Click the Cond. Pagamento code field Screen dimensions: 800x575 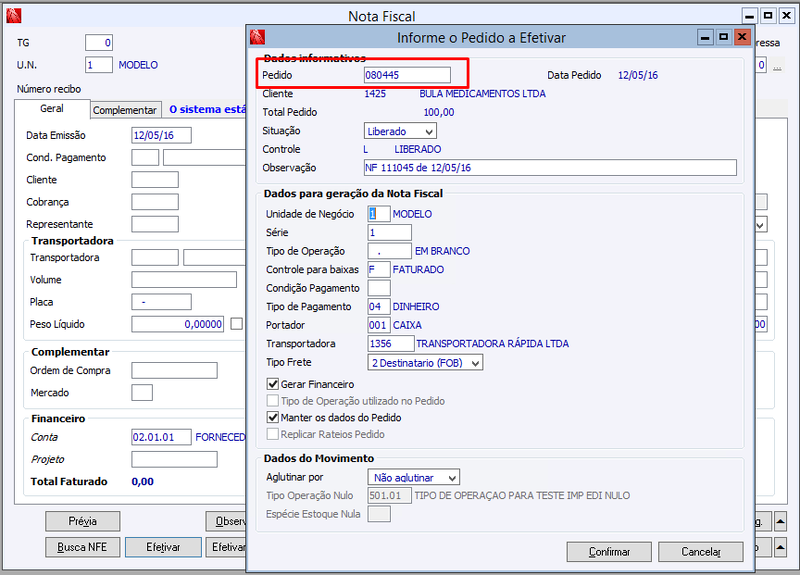click(x=145, y=158)
